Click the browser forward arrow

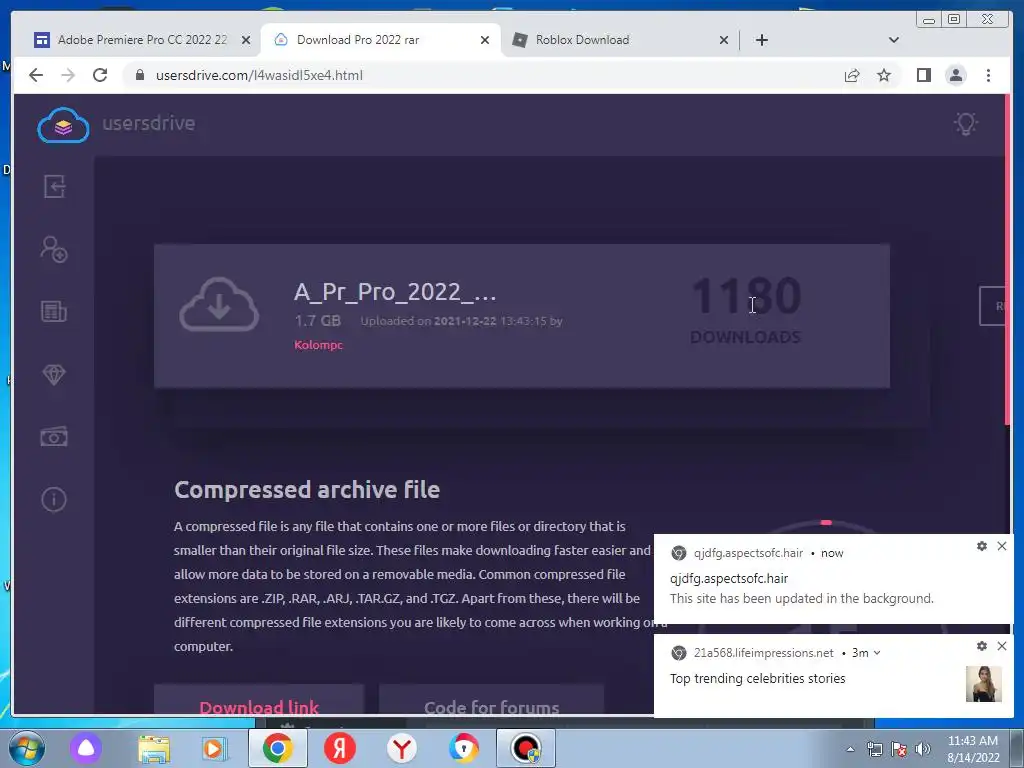click(x=68, y=75)
